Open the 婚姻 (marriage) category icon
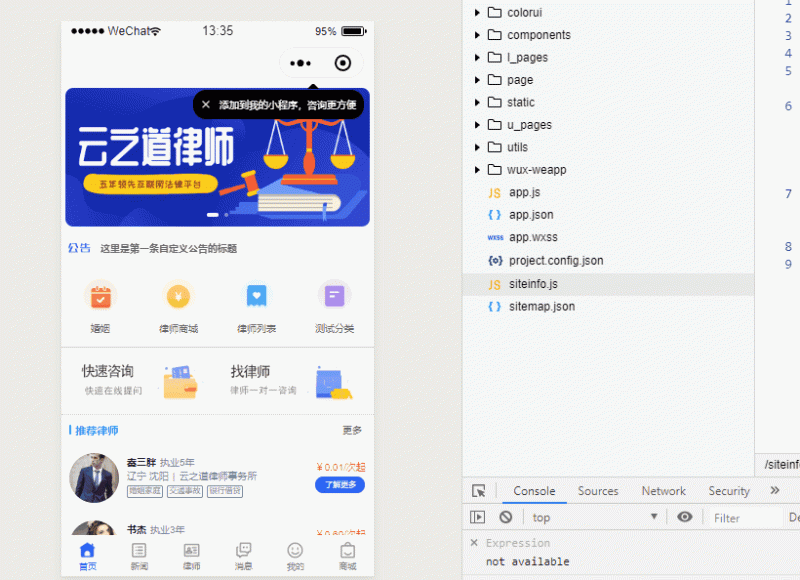Viewport: 800px width, 580px height. (x=100, y=297)
